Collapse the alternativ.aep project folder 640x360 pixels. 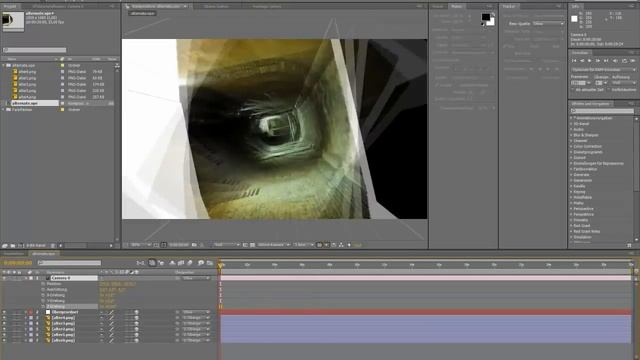point(4,65)
